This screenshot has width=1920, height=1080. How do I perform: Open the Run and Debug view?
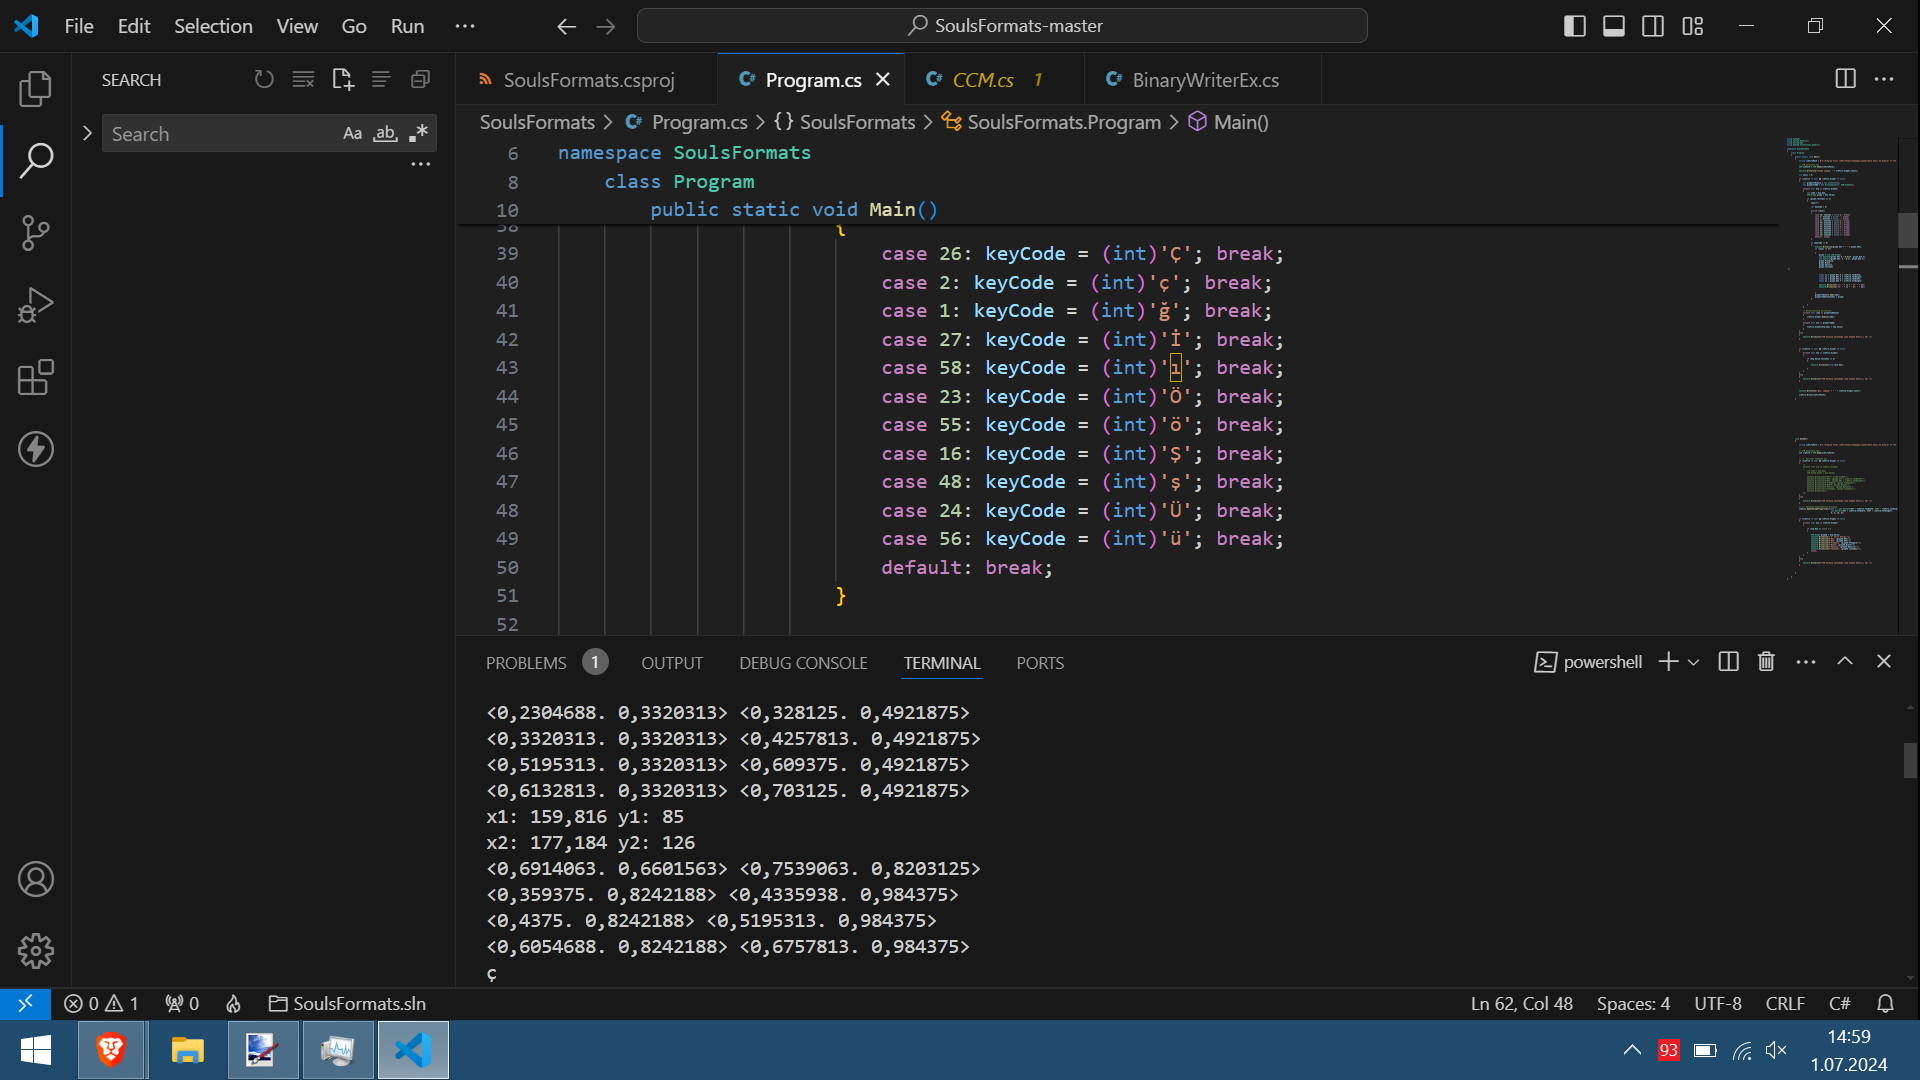[36, 305]
